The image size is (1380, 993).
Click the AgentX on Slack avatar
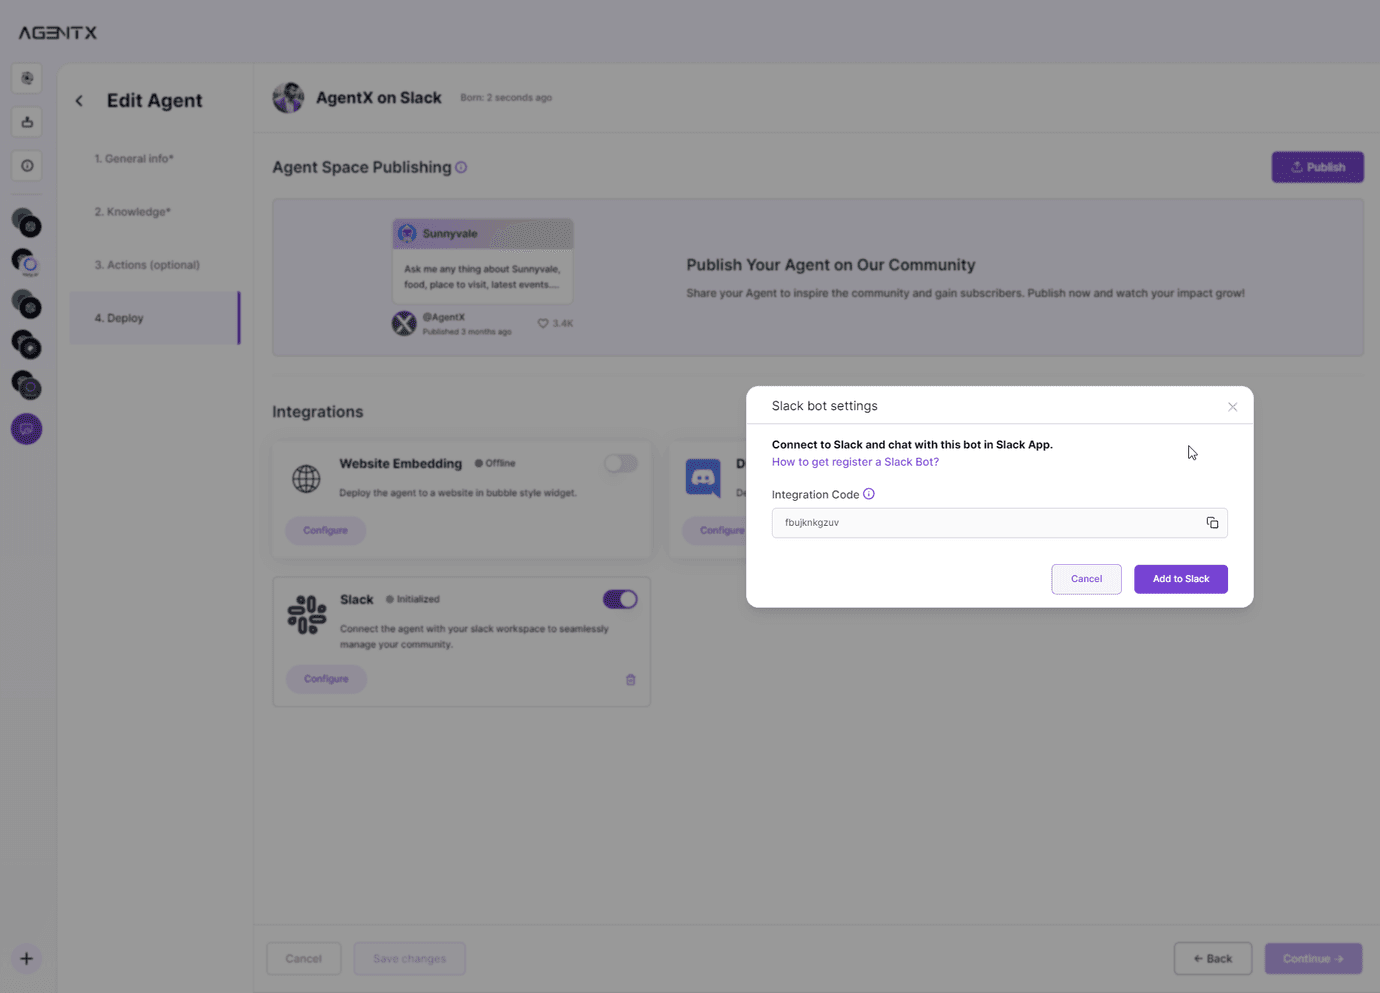[x=288, y=98]
